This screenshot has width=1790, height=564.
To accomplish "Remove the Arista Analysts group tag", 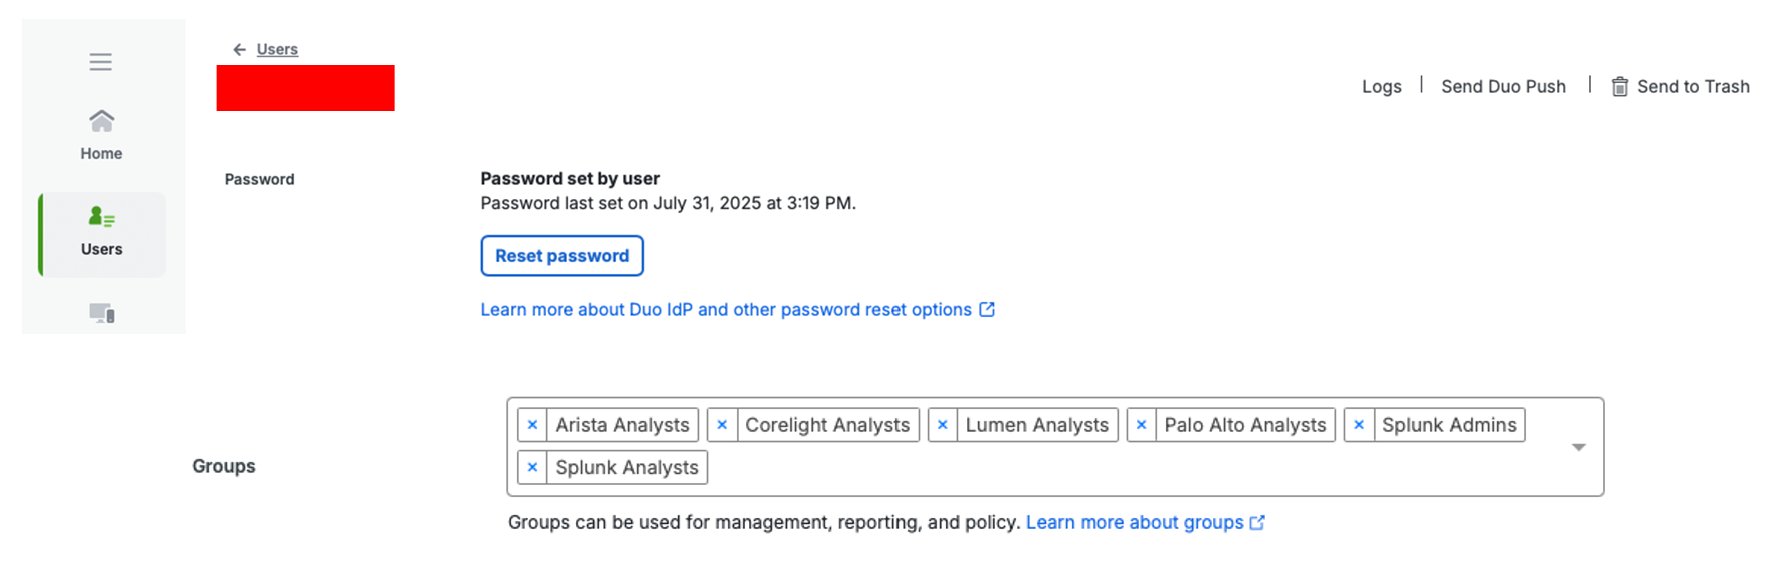I will click(x=532, y=425).
